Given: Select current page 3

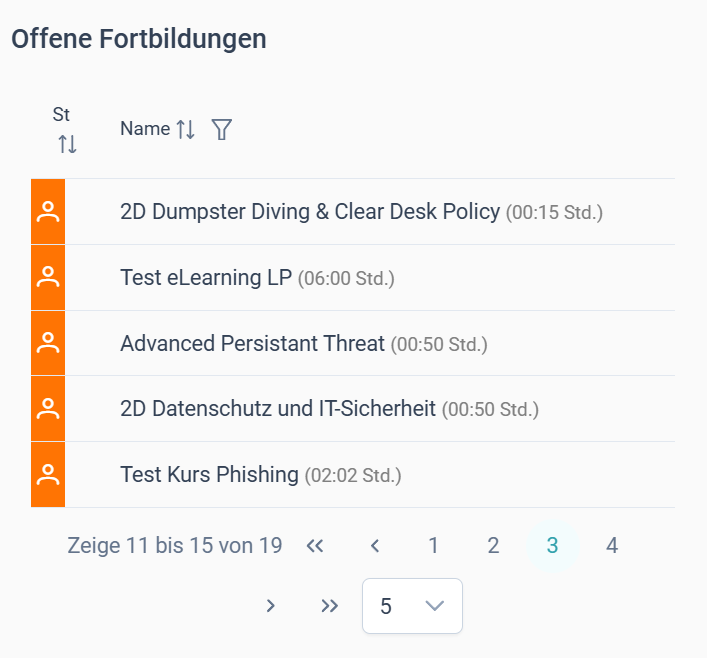Looking at the screenshot, I should [x=552, y=546].
